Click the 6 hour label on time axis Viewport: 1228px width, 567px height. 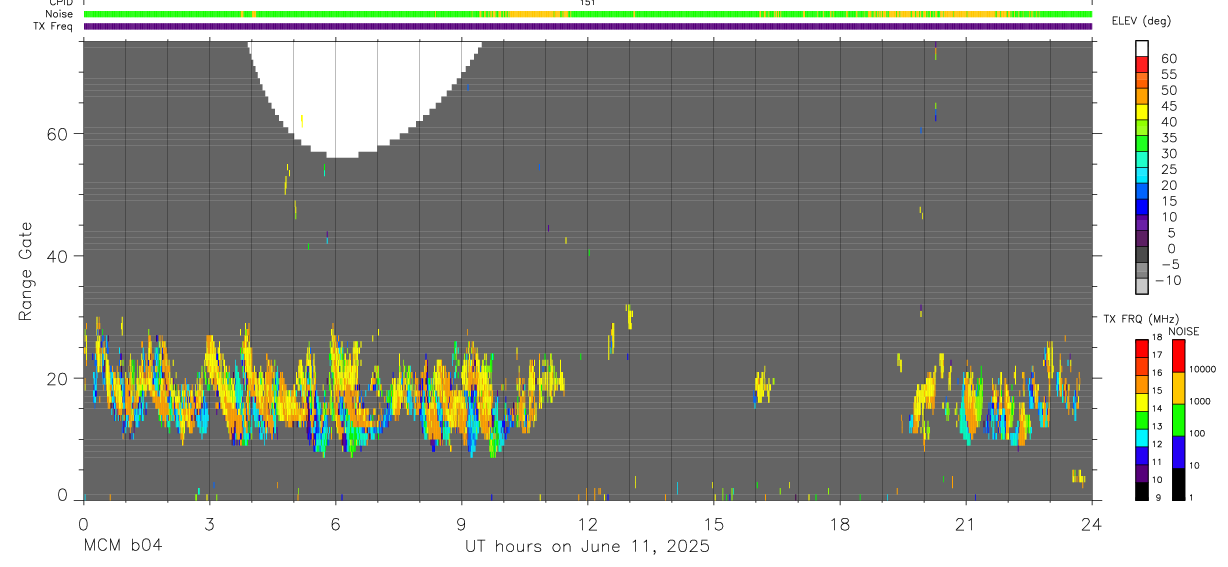(x=335, y=523)
